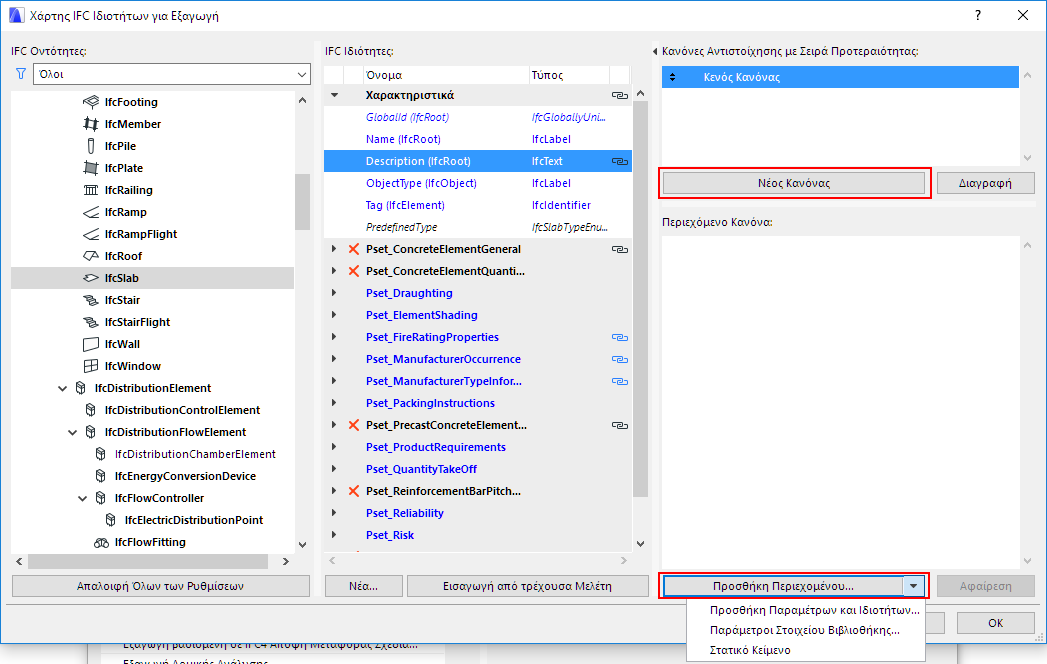Image resolution: width=1047 pixels, height=664 pixels.
Task: Click the 'Προσθήκη Περιεχομένου...' button
Action: pos(783,587)
